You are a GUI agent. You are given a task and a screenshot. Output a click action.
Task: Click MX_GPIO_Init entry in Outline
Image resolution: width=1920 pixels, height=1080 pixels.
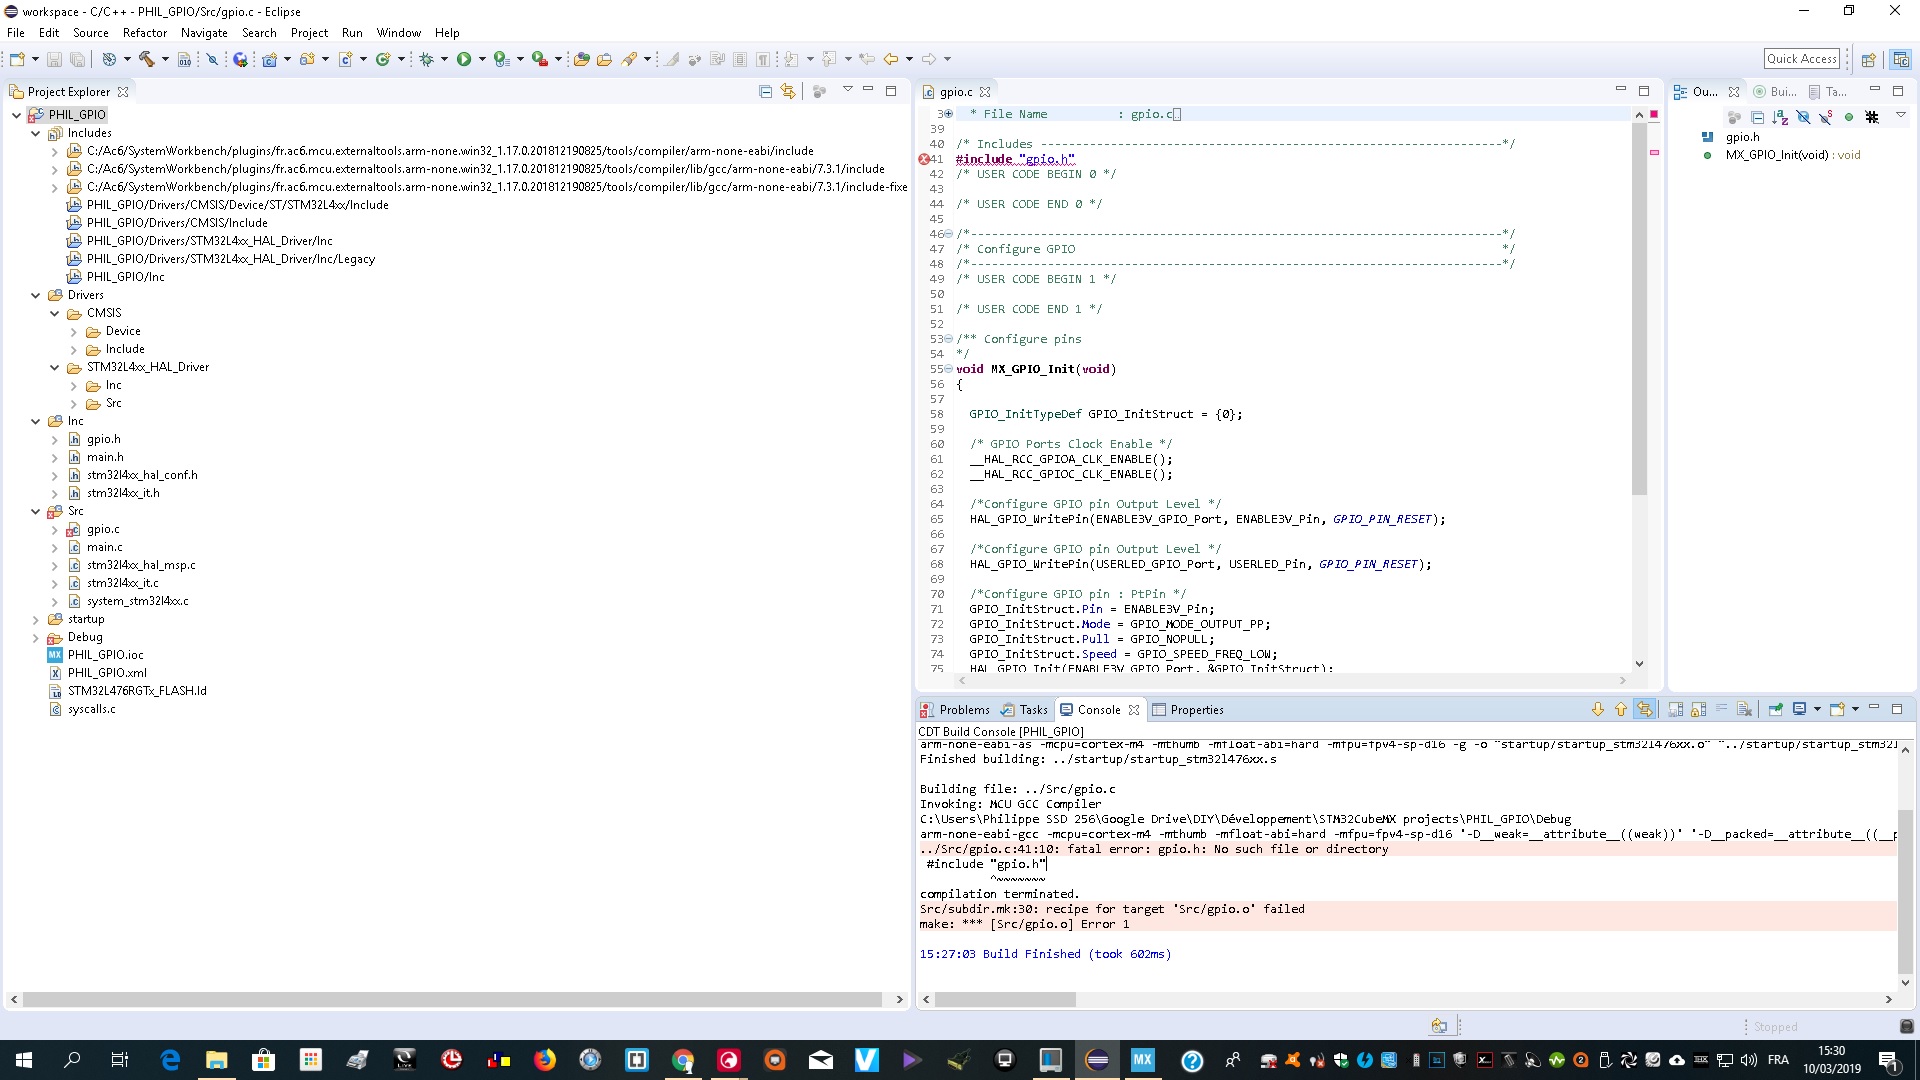pyautogui.click(x=1777, y=155)
